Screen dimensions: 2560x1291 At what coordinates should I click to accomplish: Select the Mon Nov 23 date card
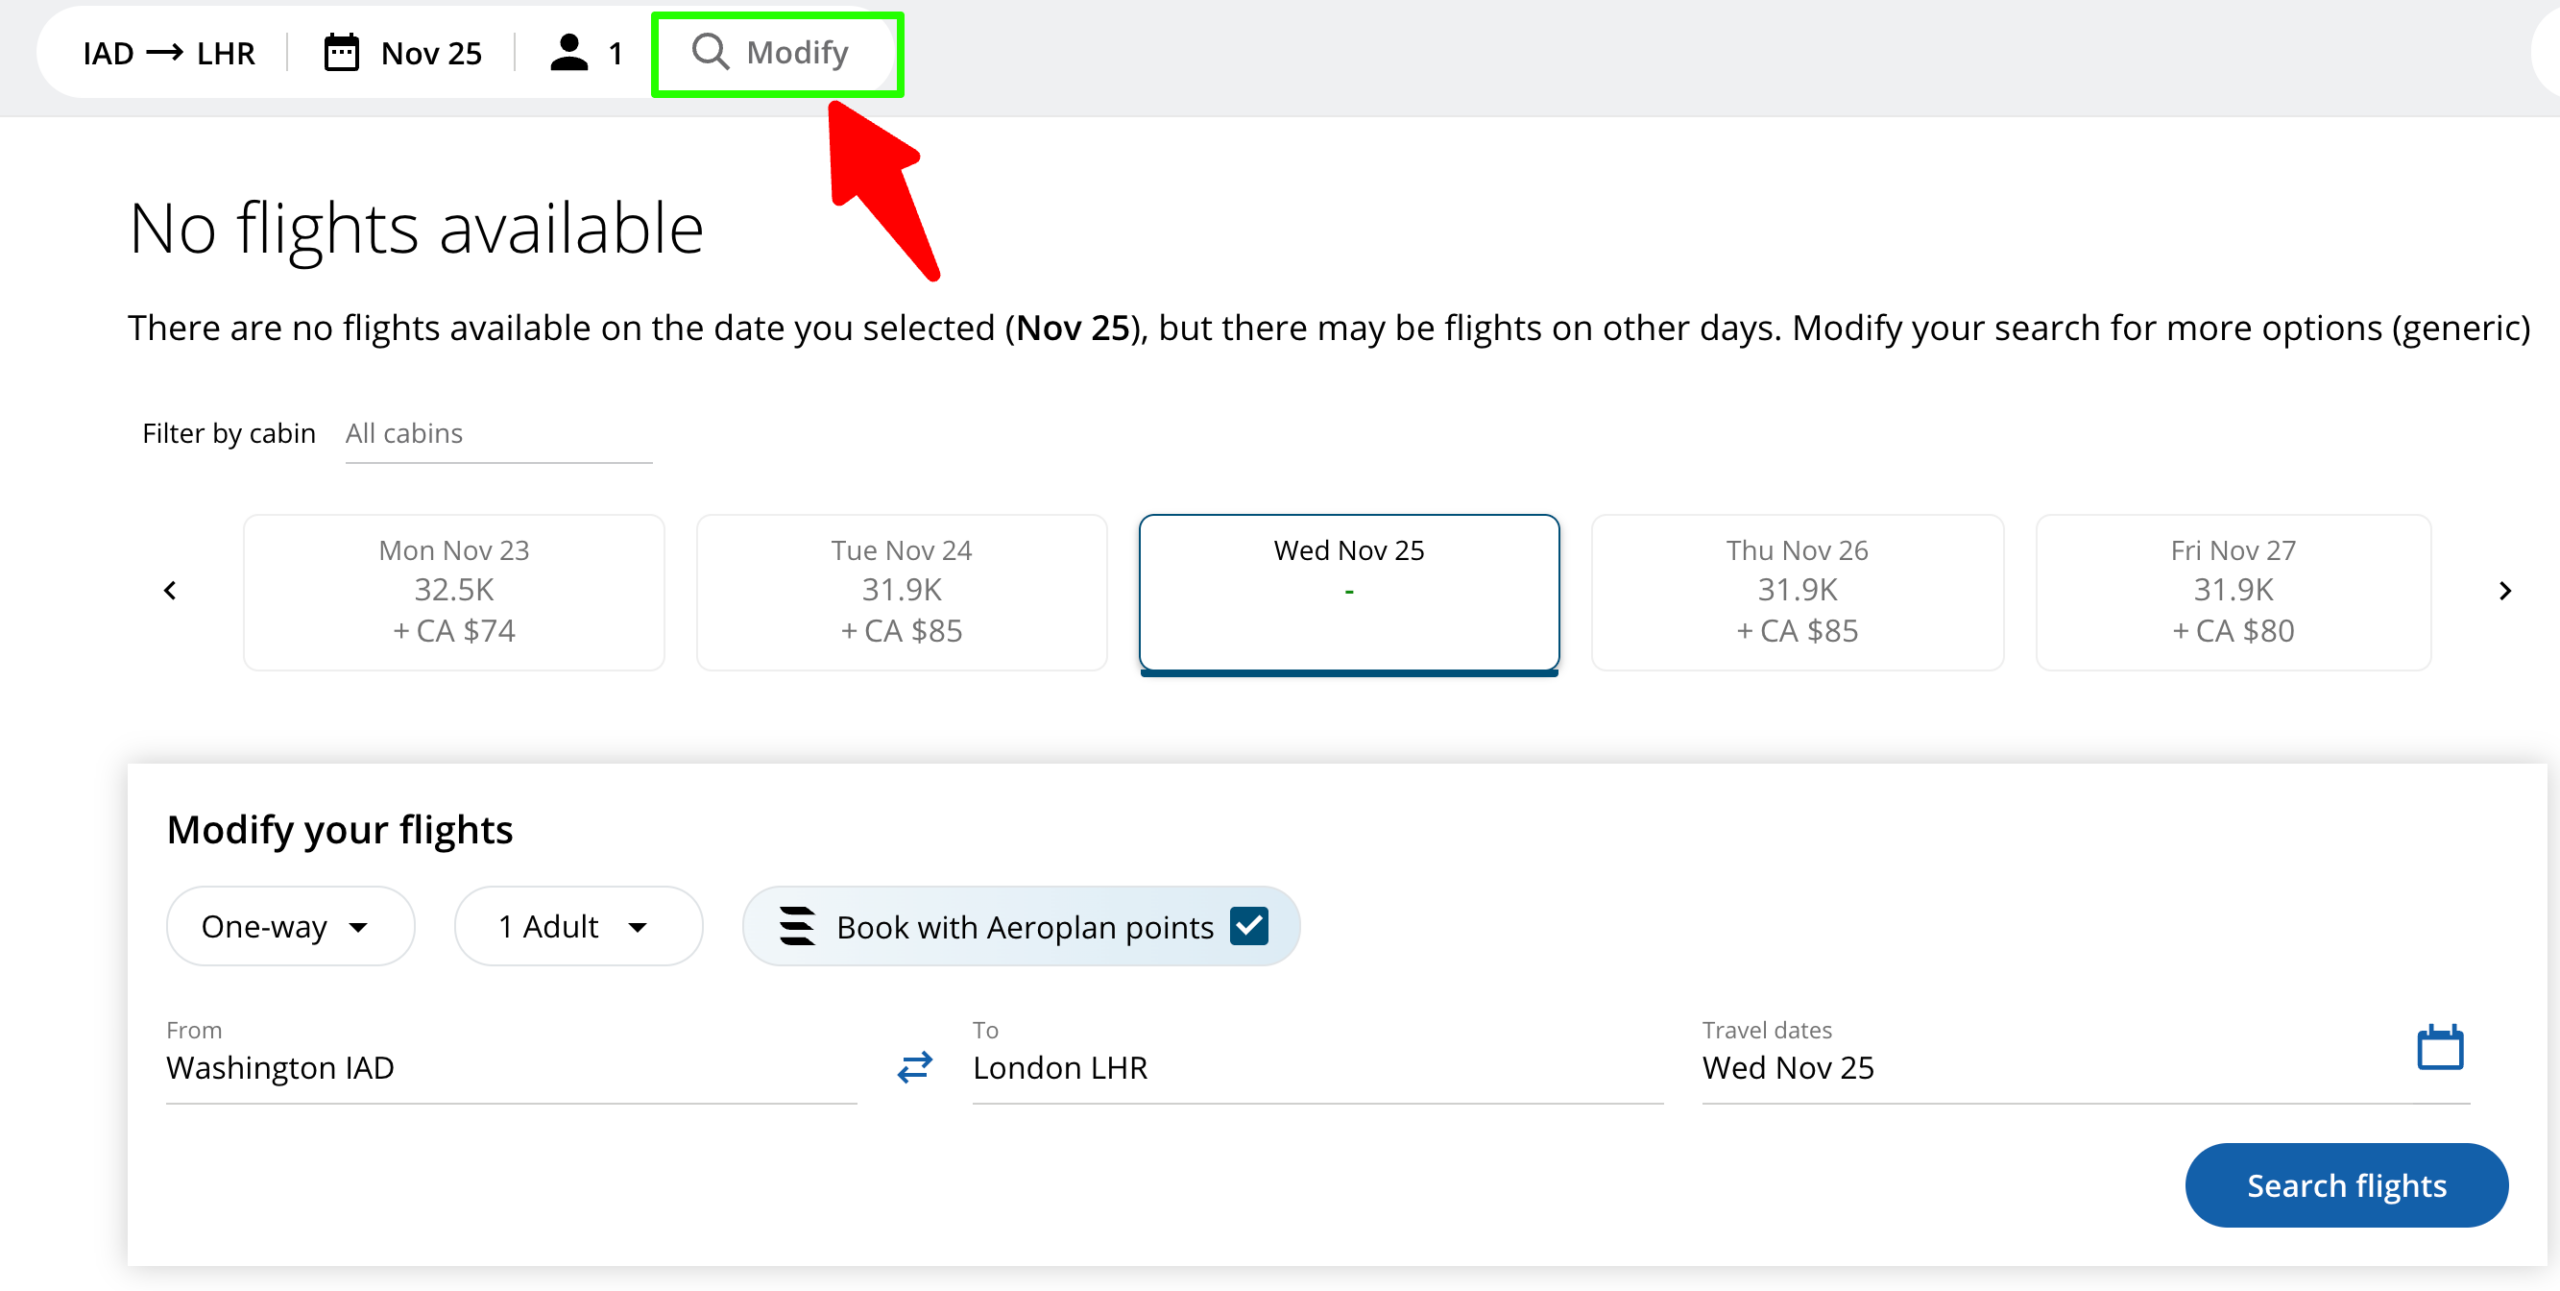[x=454, y=592]
